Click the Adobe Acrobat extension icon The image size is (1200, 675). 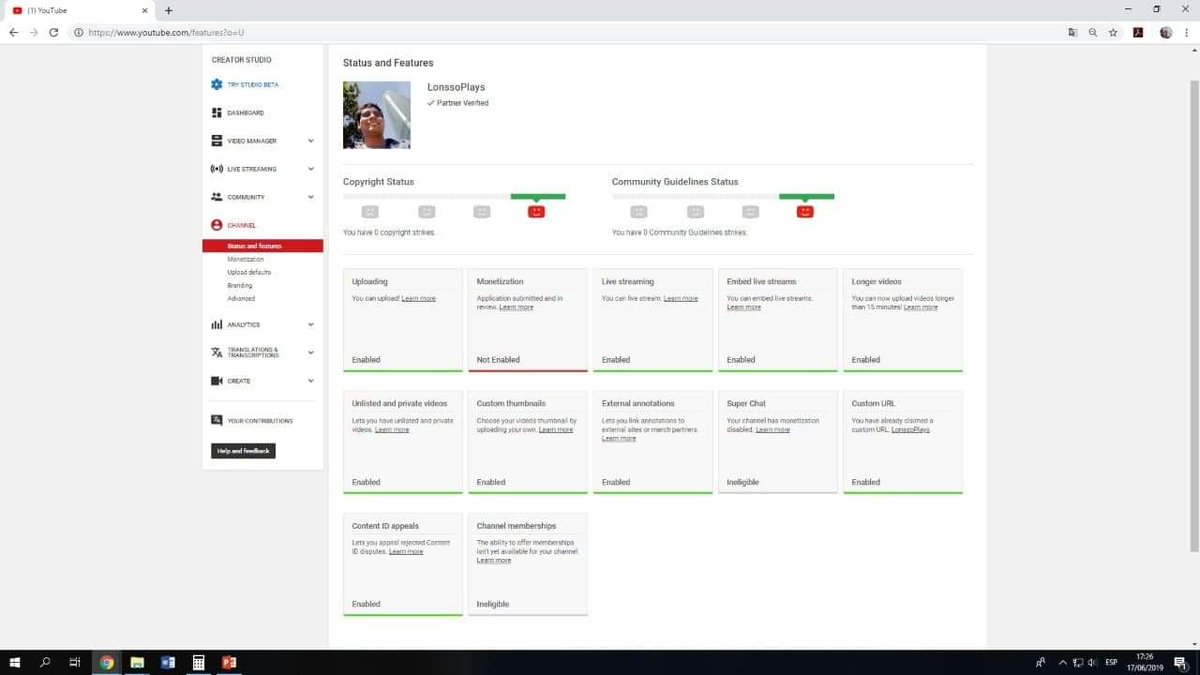coord(1138,32)
